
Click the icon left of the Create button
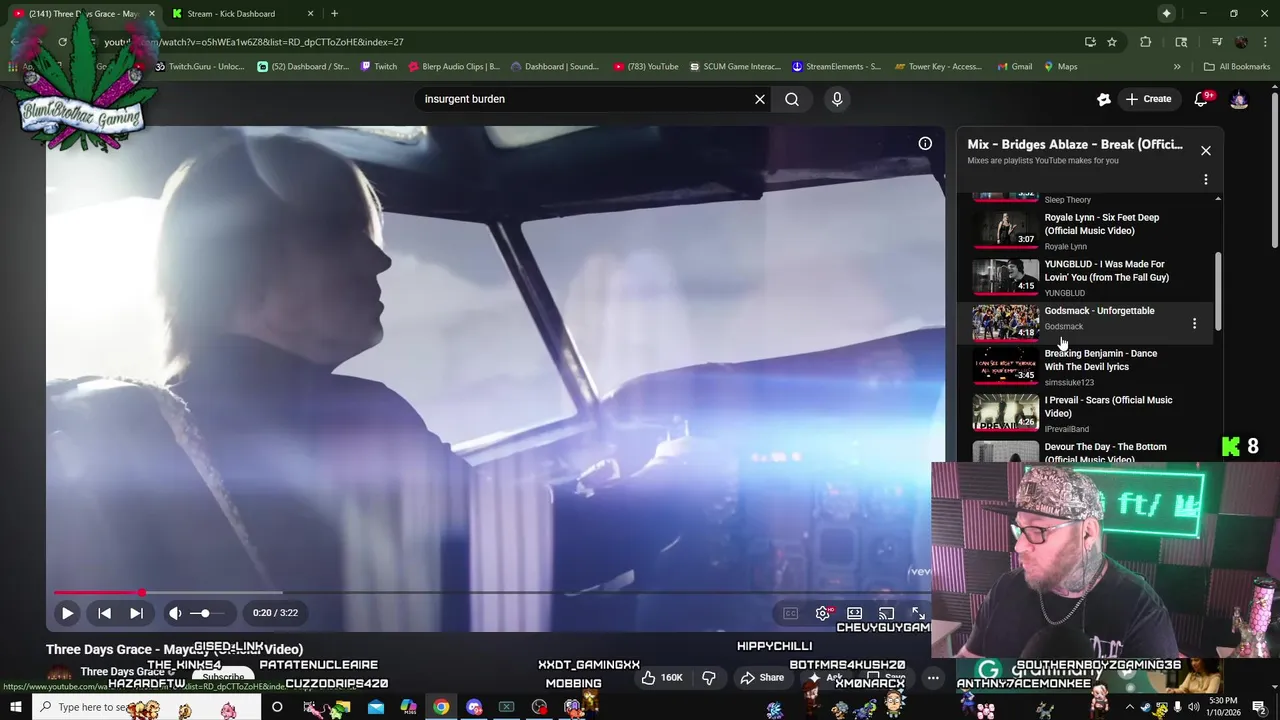coord(1104,99)
